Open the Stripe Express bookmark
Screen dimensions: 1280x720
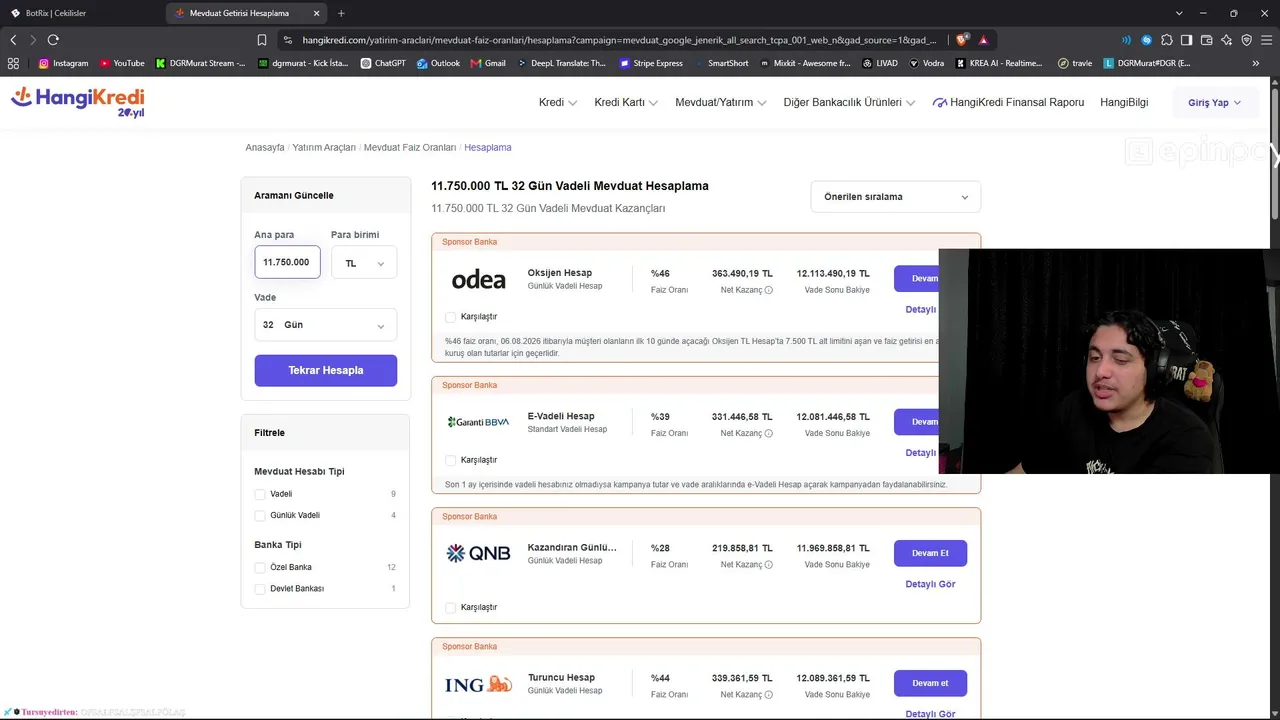(651, 63)
